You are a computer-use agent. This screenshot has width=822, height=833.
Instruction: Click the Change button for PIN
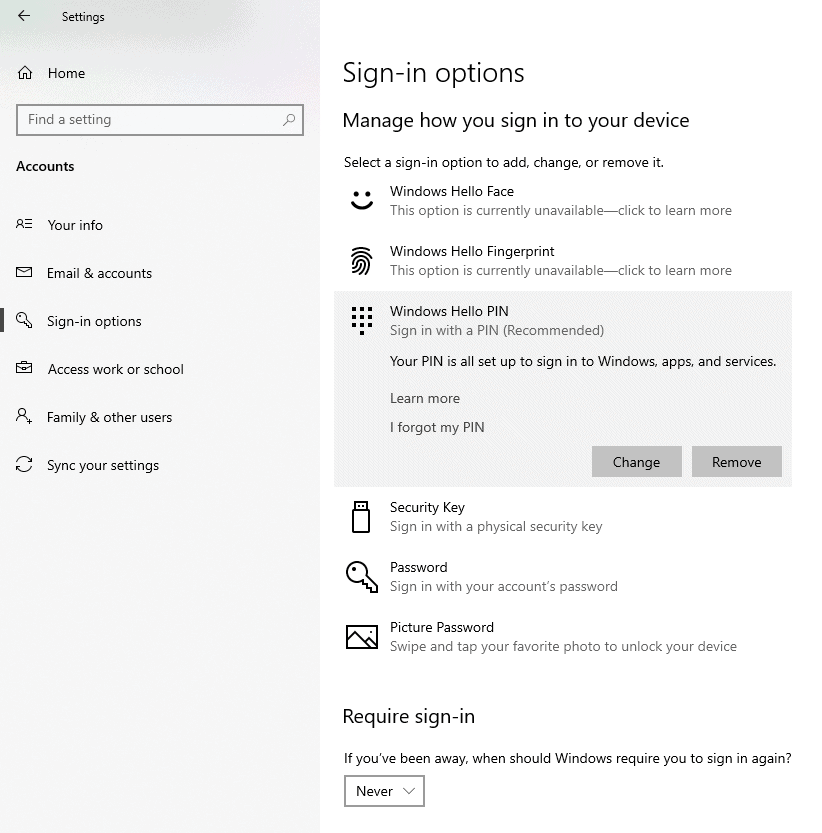tap(637, 461)
